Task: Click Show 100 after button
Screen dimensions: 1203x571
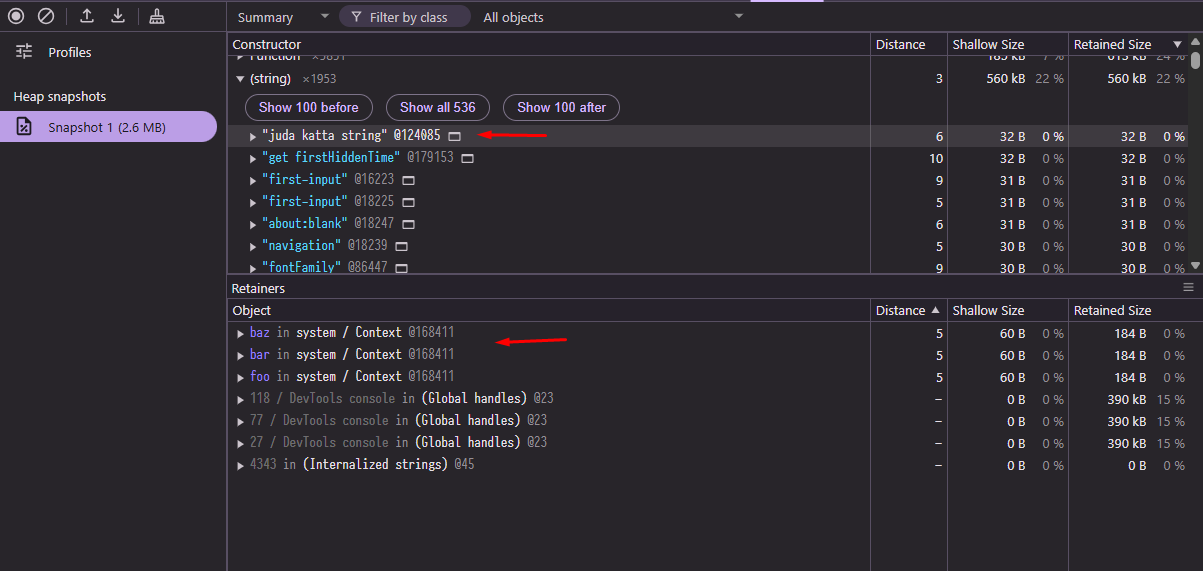Action: [562, 107]
